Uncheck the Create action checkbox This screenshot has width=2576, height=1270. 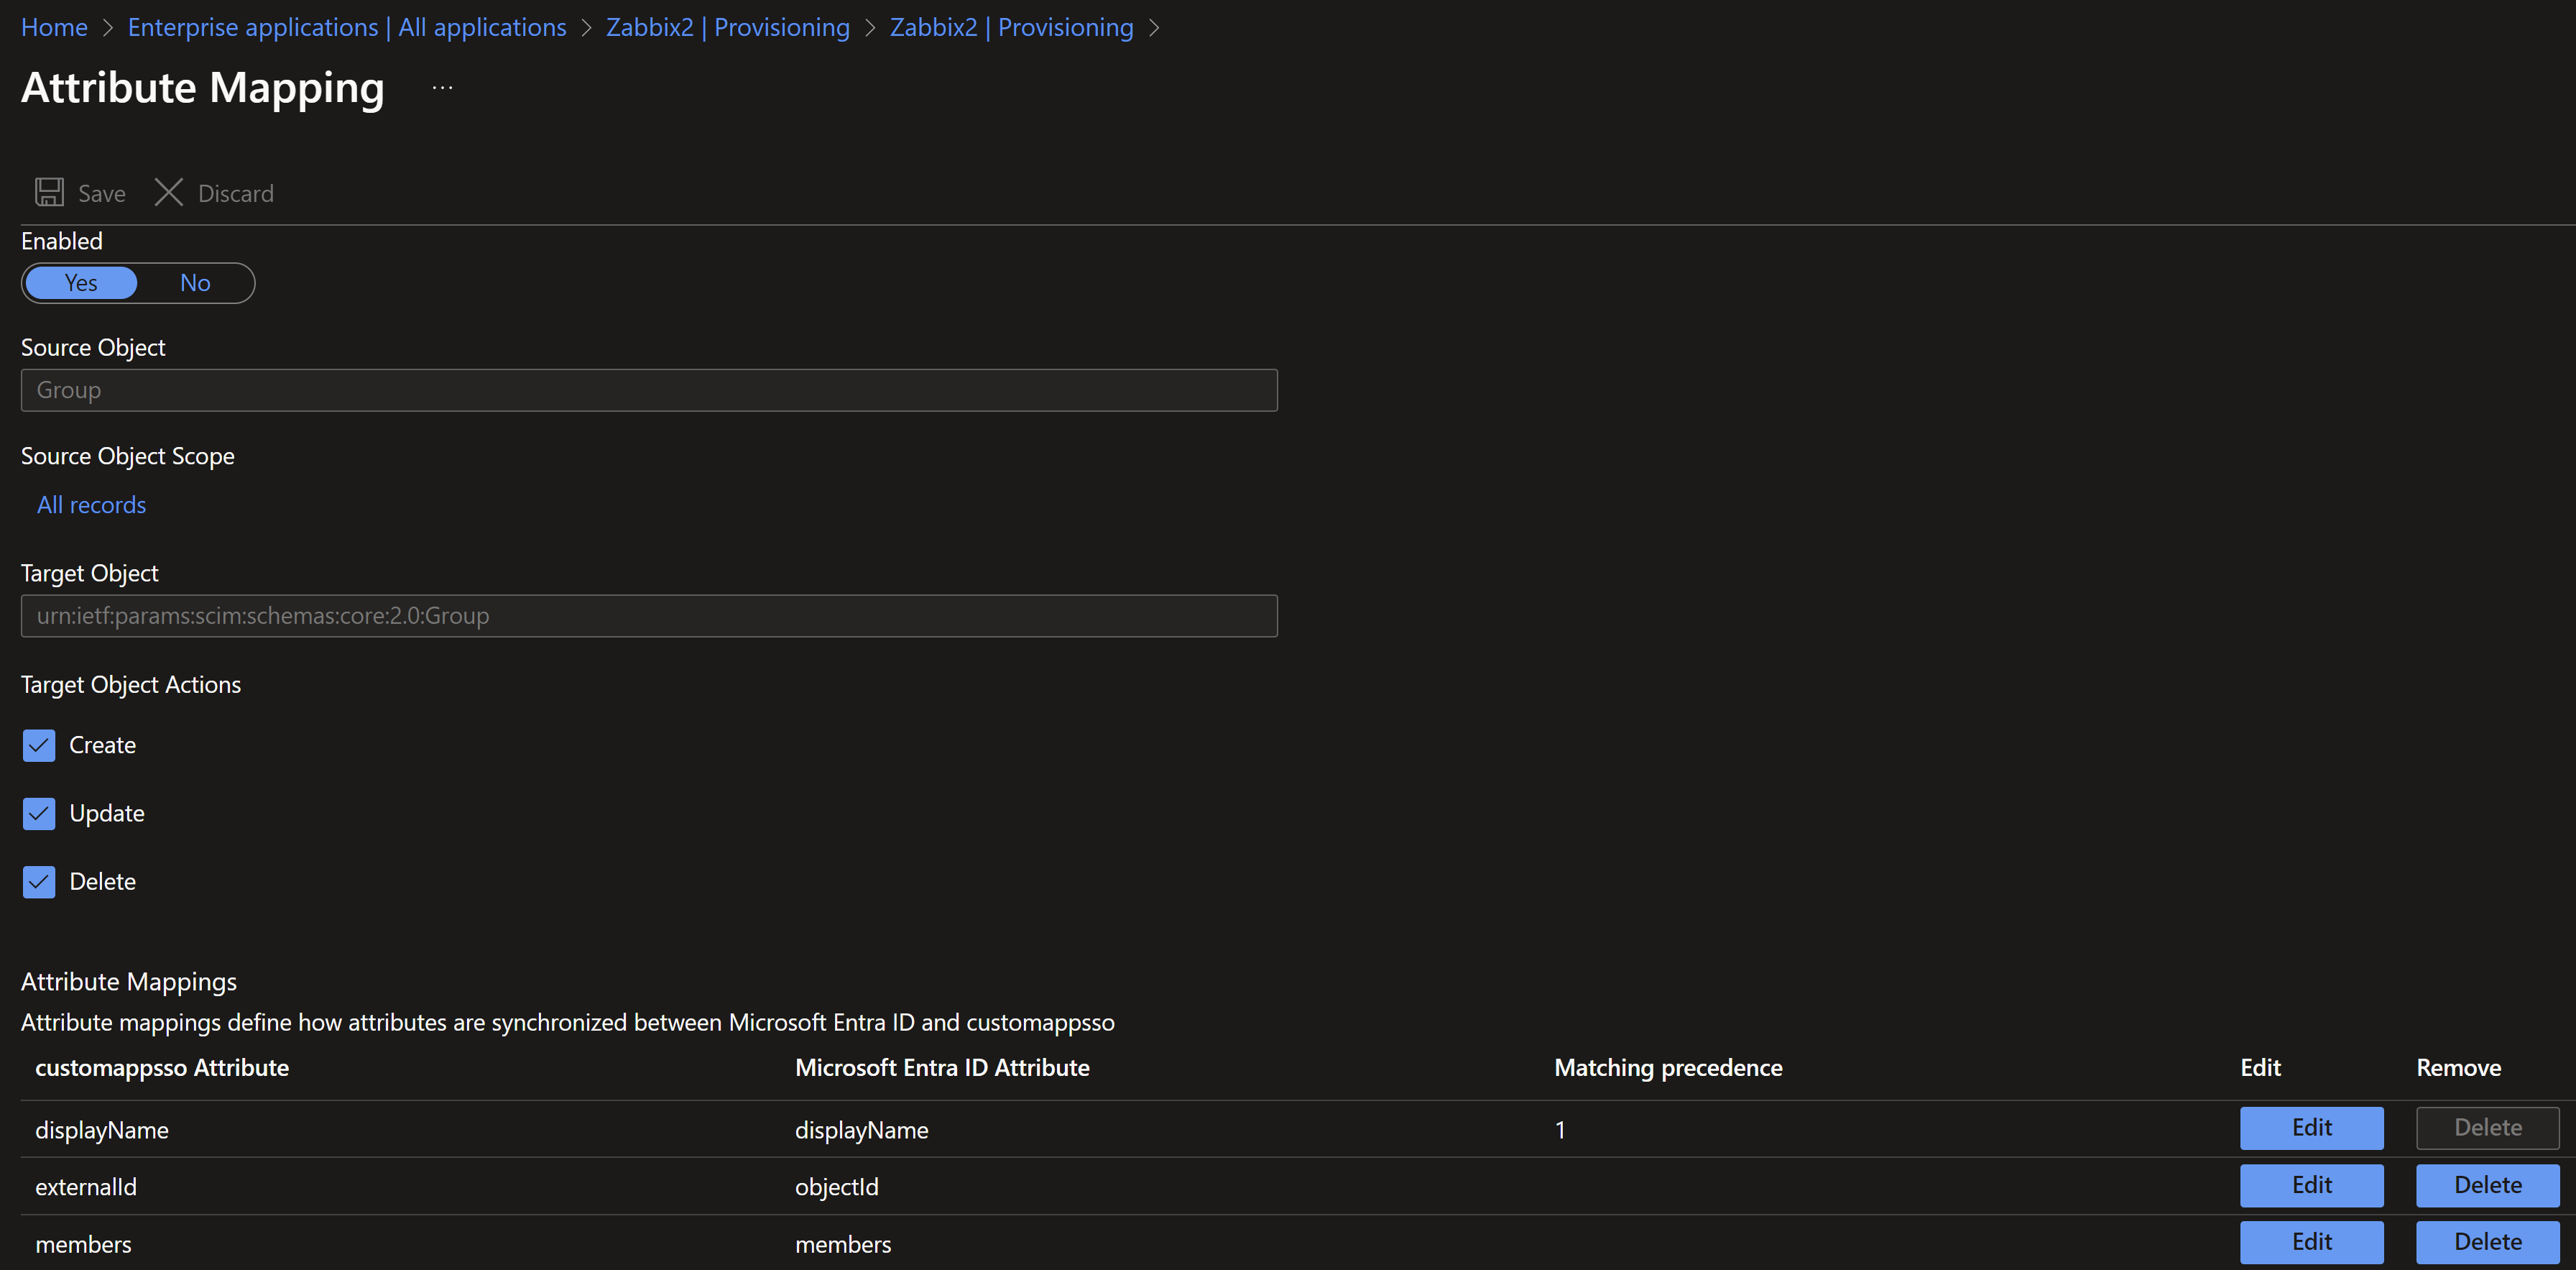pos(39,745)
